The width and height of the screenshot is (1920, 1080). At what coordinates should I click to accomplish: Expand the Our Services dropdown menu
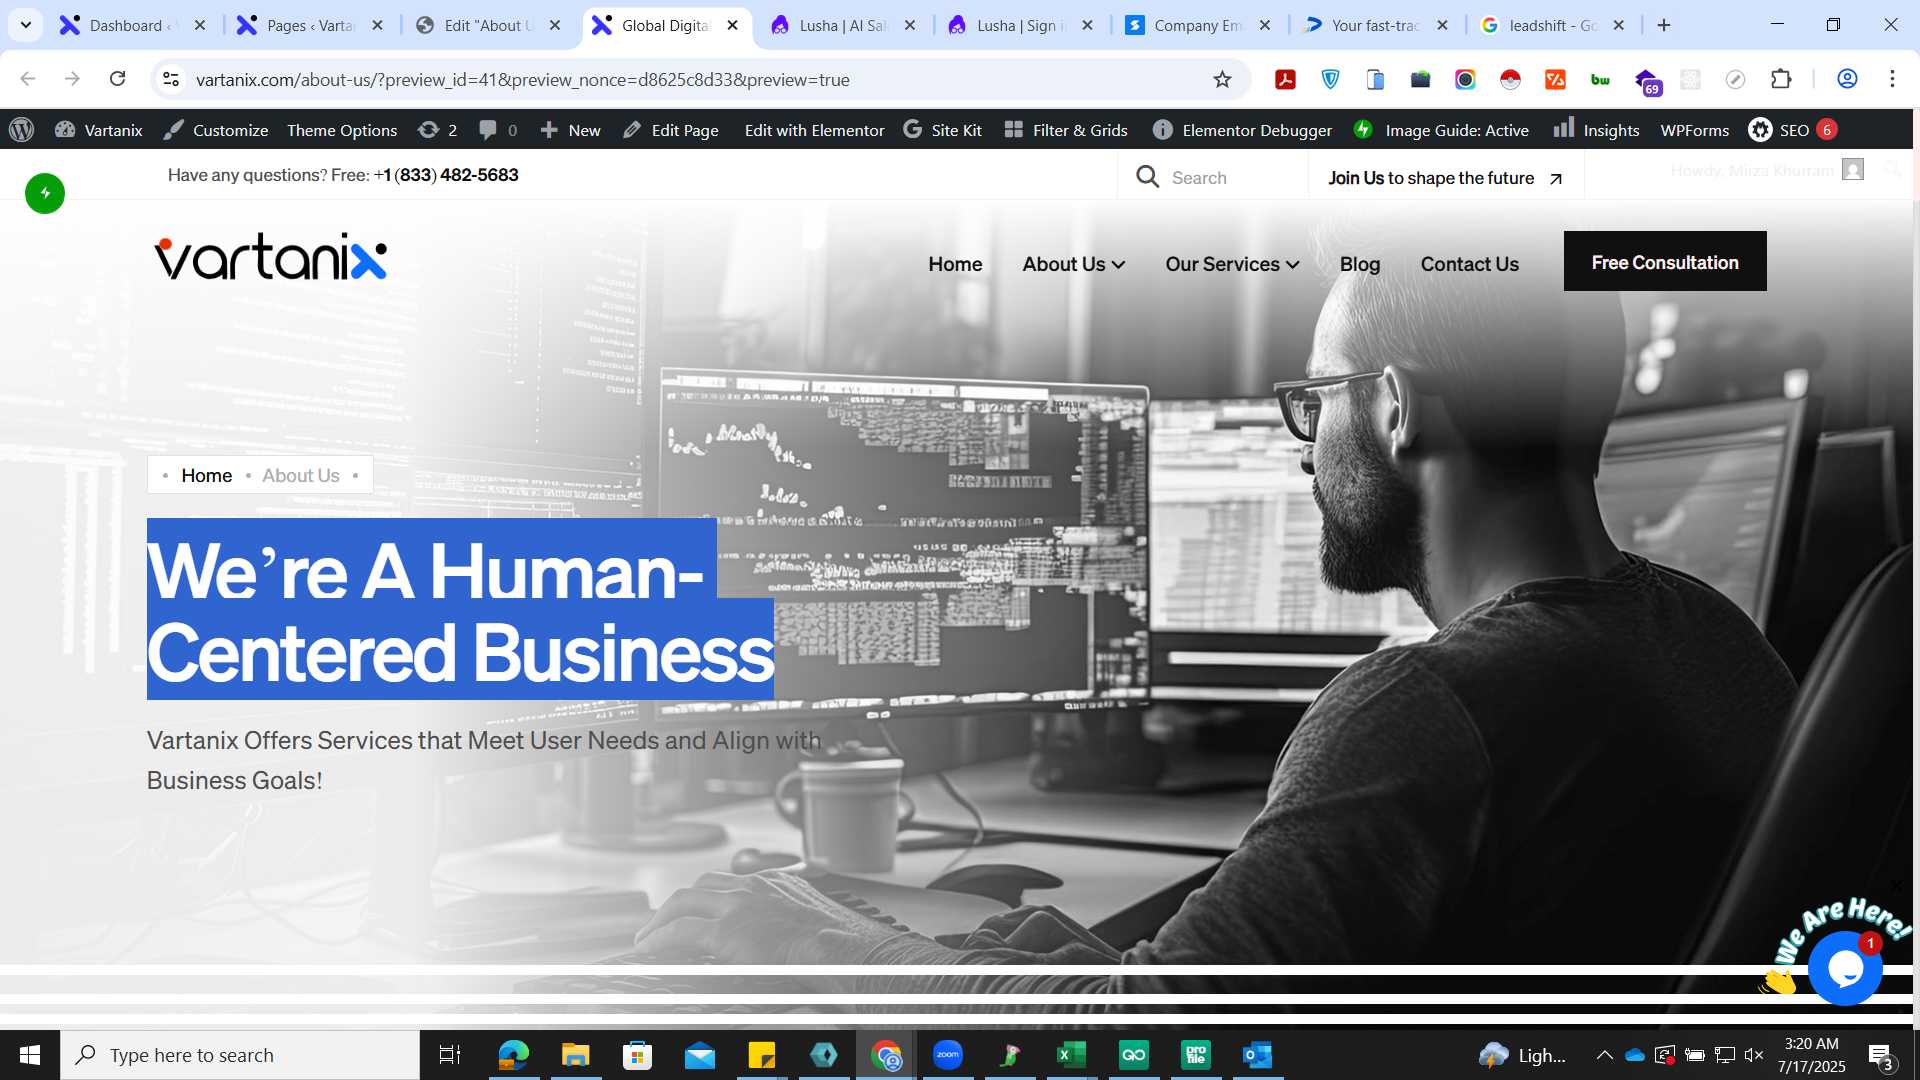[1232, 264]
